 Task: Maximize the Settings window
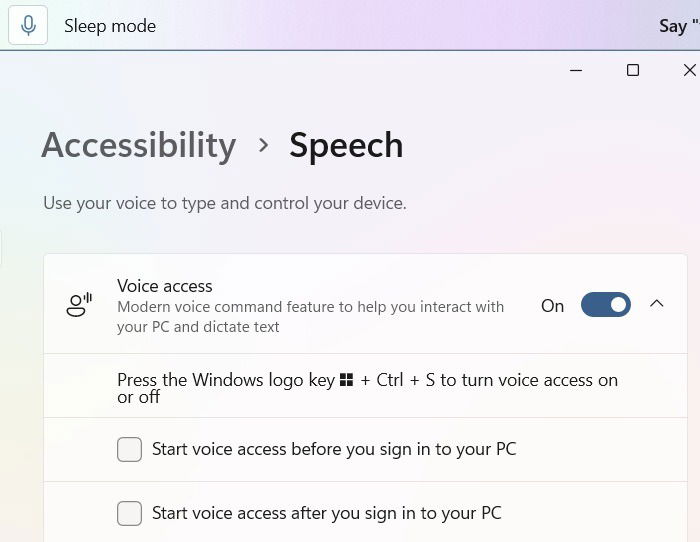(x=633, y=70)
